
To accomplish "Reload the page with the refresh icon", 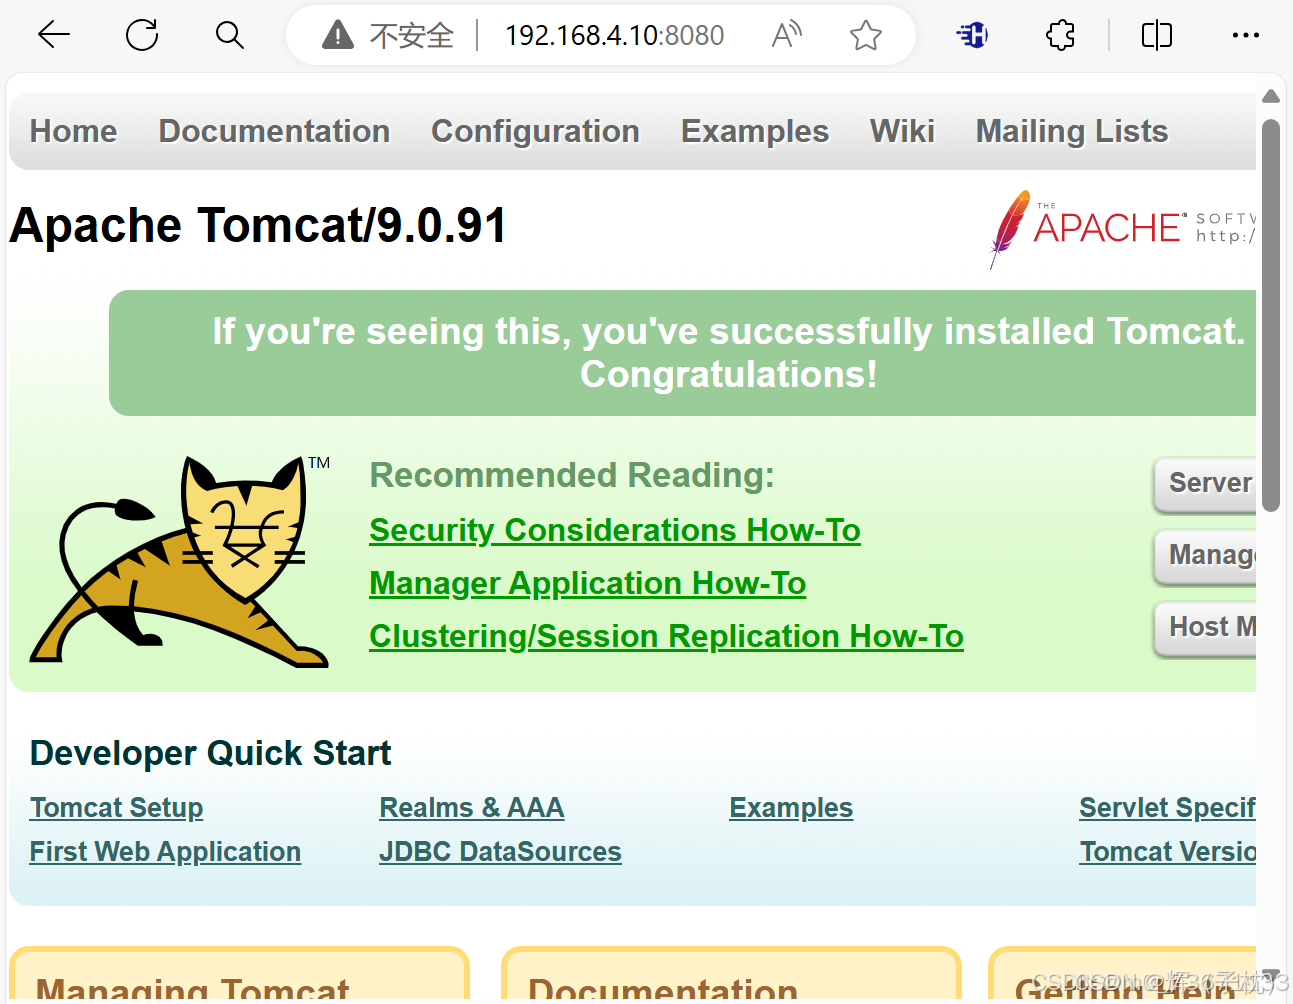I will pos(142,35).
